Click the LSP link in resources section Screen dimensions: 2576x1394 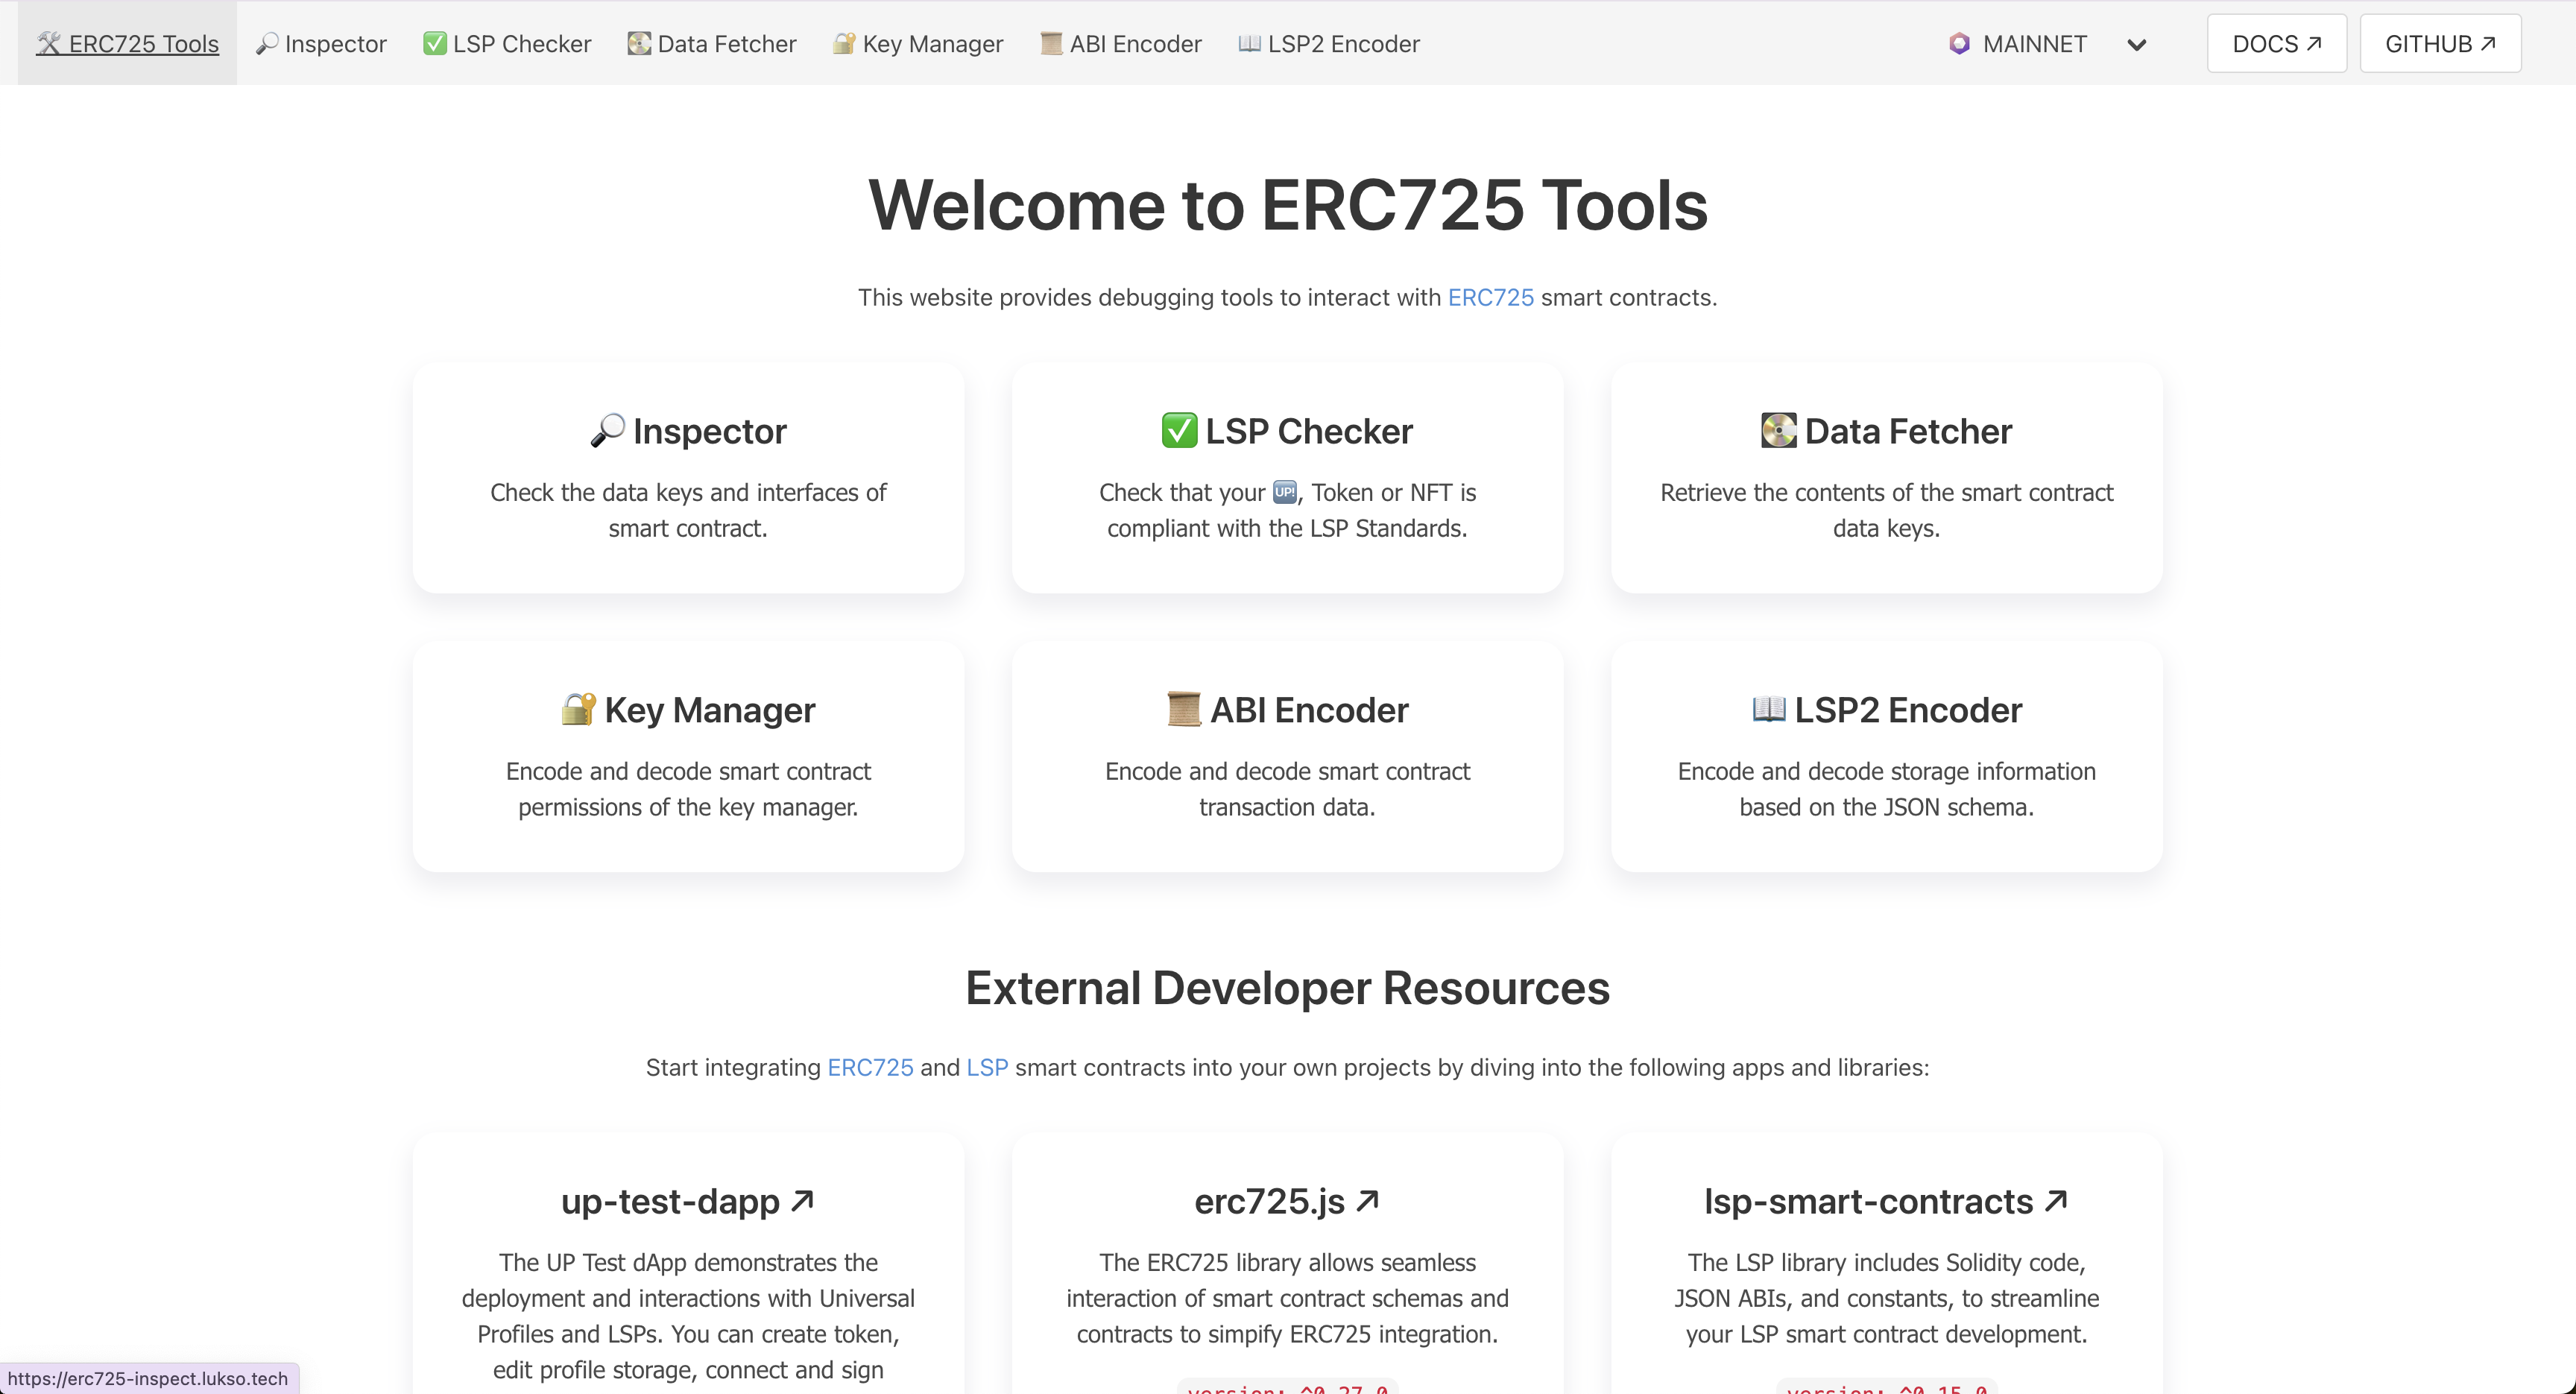tap(987, 1066)
